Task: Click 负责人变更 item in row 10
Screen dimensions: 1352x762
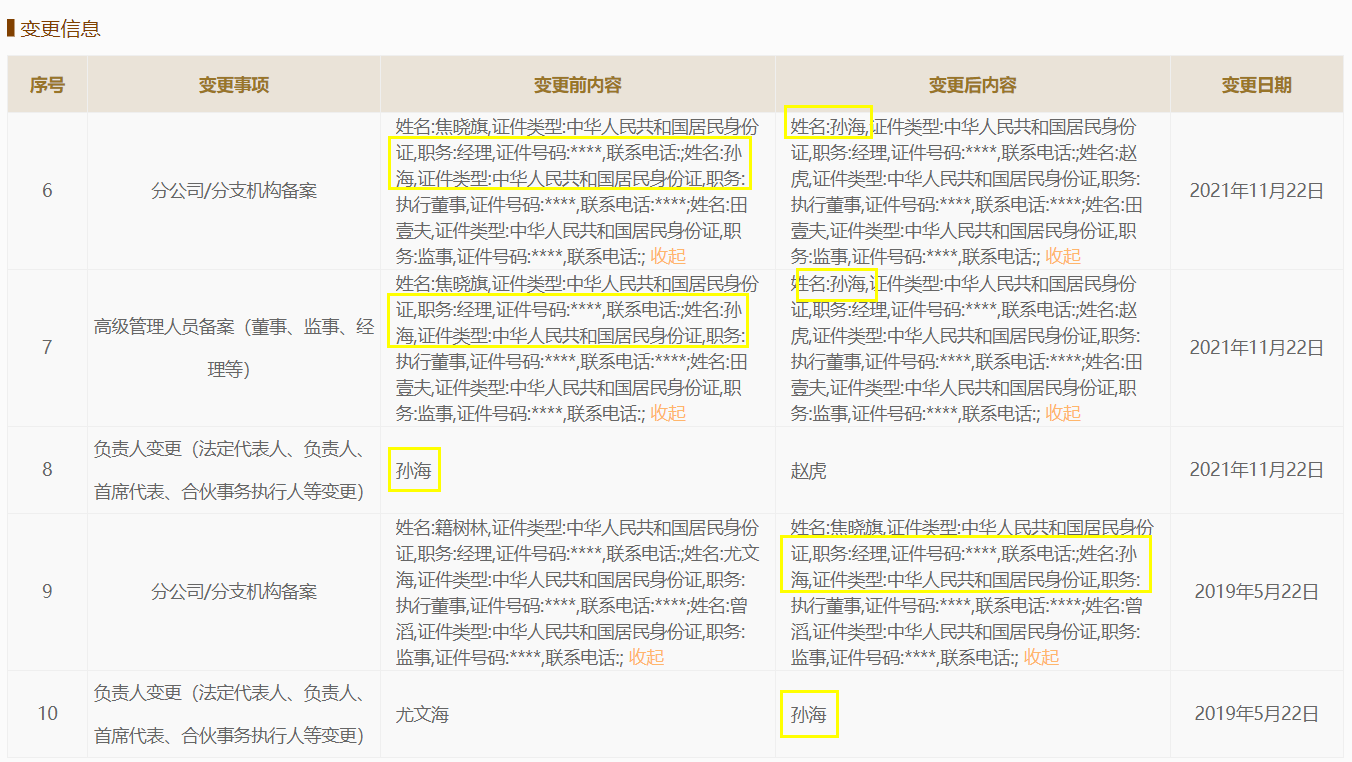Action: point(234,713)
